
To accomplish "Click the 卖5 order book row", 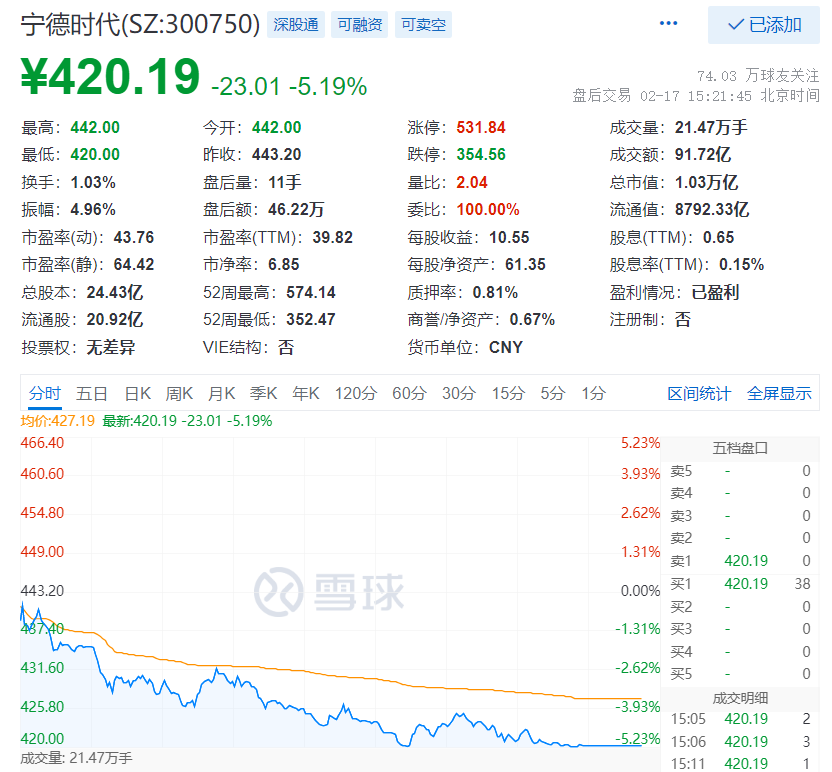I will coord(740,471).
